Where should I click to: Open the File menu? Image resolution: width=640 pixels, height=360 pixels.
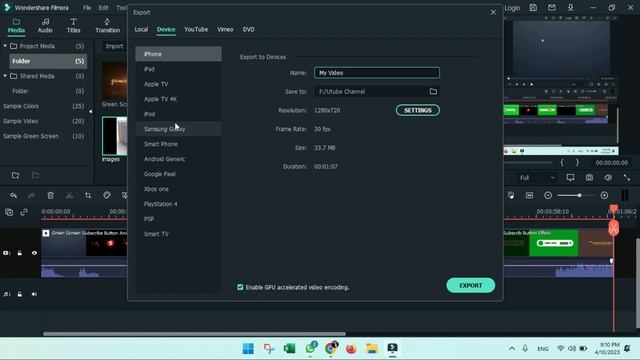pos(87,7)
